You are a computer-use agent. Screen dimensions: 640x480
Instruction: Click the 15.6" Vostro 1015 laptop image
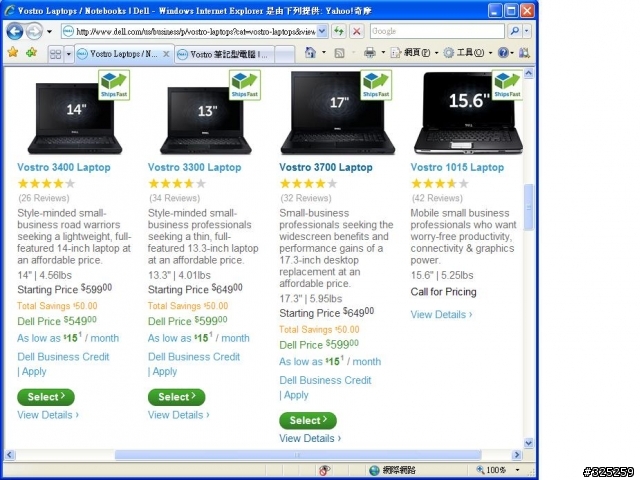(468, 113)
